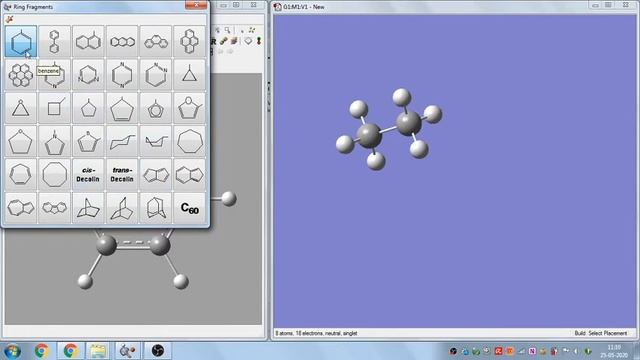Screen dimensions: 640x360
Task: Click the diamond-shaped icon in the main toolbar
Action: (x=248, y=41)
